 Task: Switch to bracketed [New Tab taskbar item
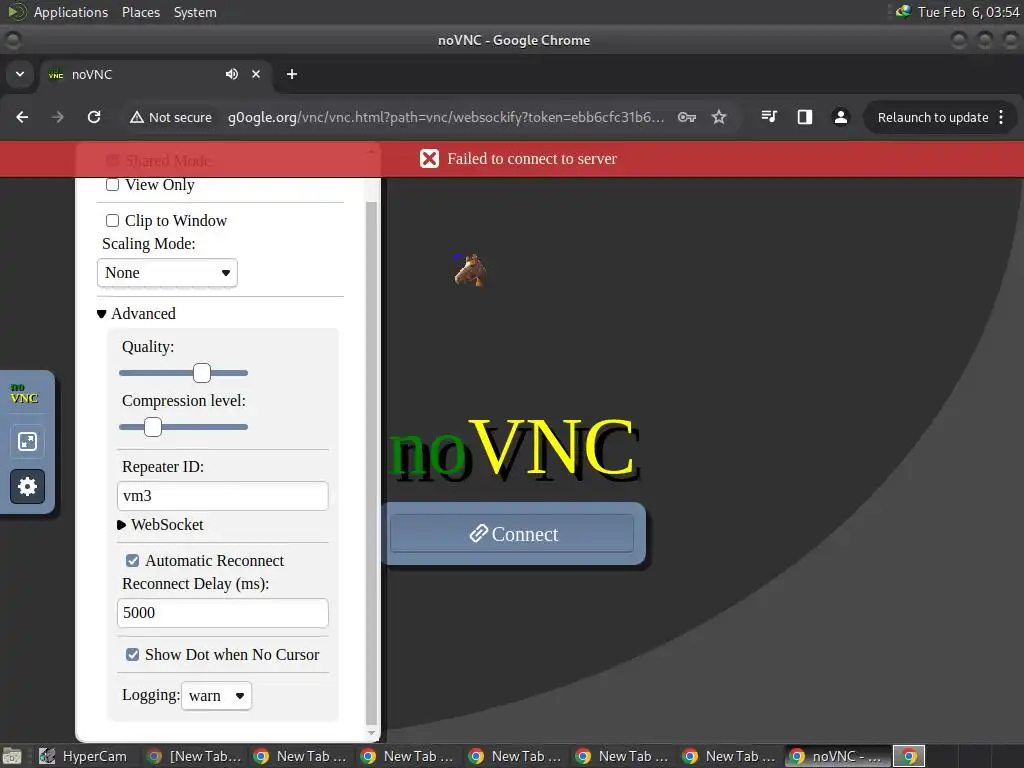pos(194,756)
